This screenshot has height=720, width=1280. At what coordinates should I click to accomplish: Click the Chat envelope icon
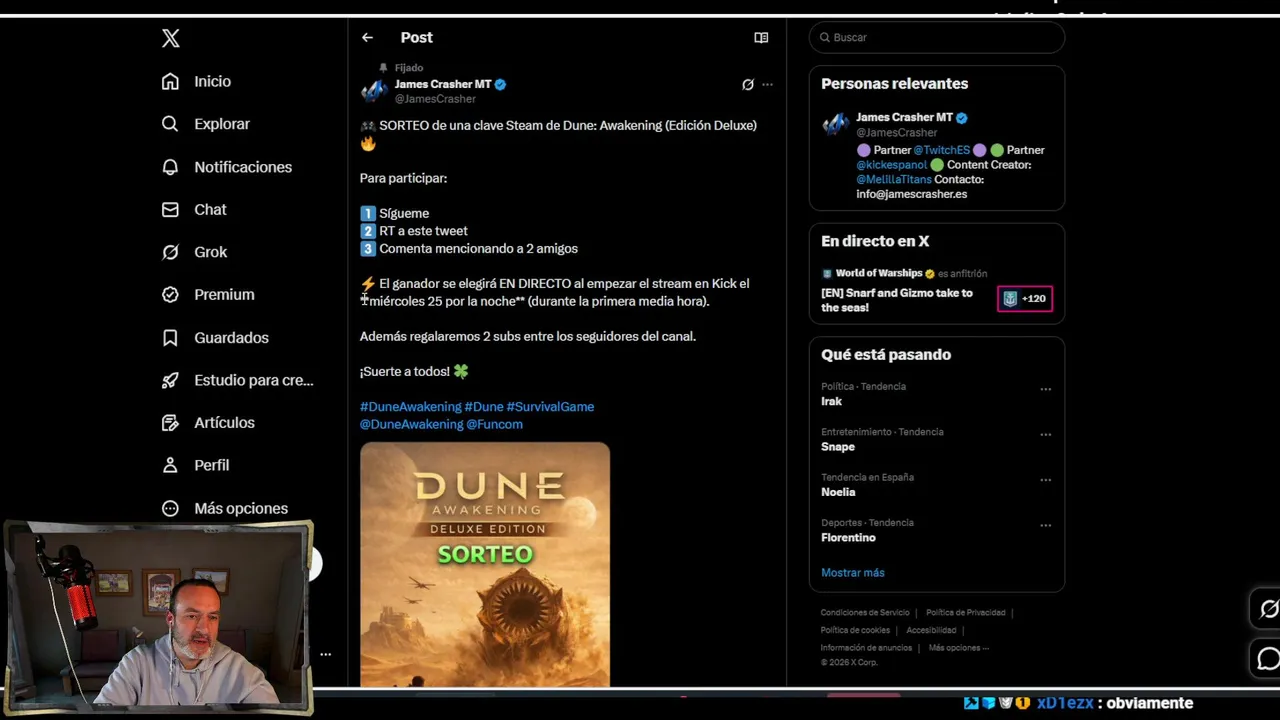[170, 209]
